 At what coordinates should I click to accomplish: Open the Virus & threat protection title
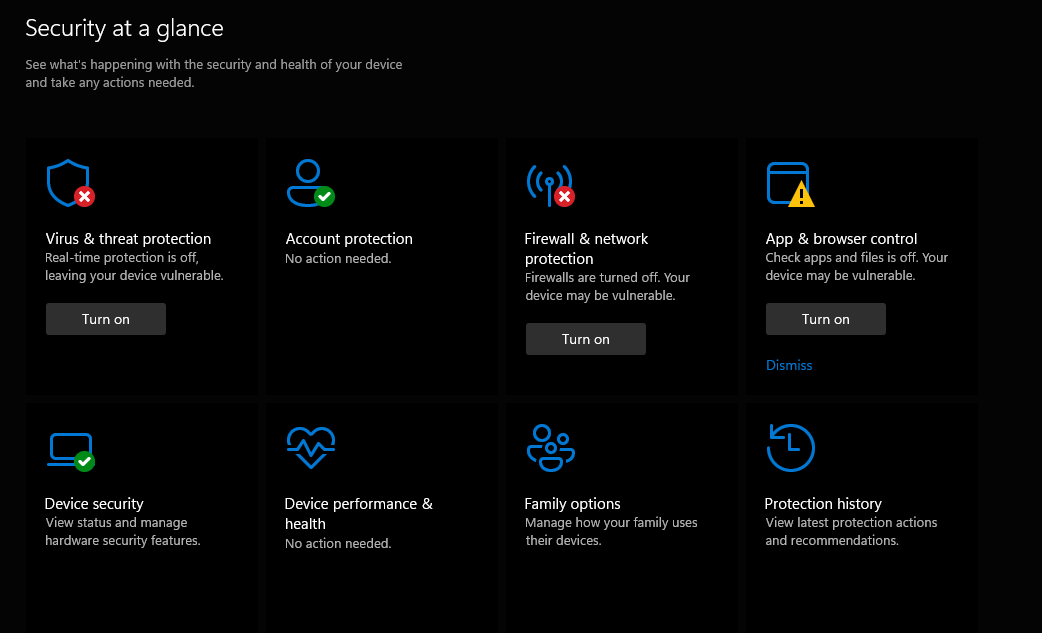tap(128, 239)
